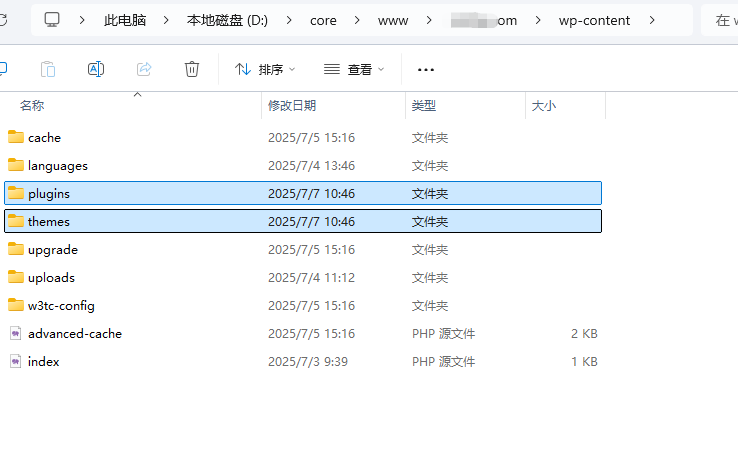Click PHP 源文件 type of index
738x449 pixels.
tap(443, 361)
